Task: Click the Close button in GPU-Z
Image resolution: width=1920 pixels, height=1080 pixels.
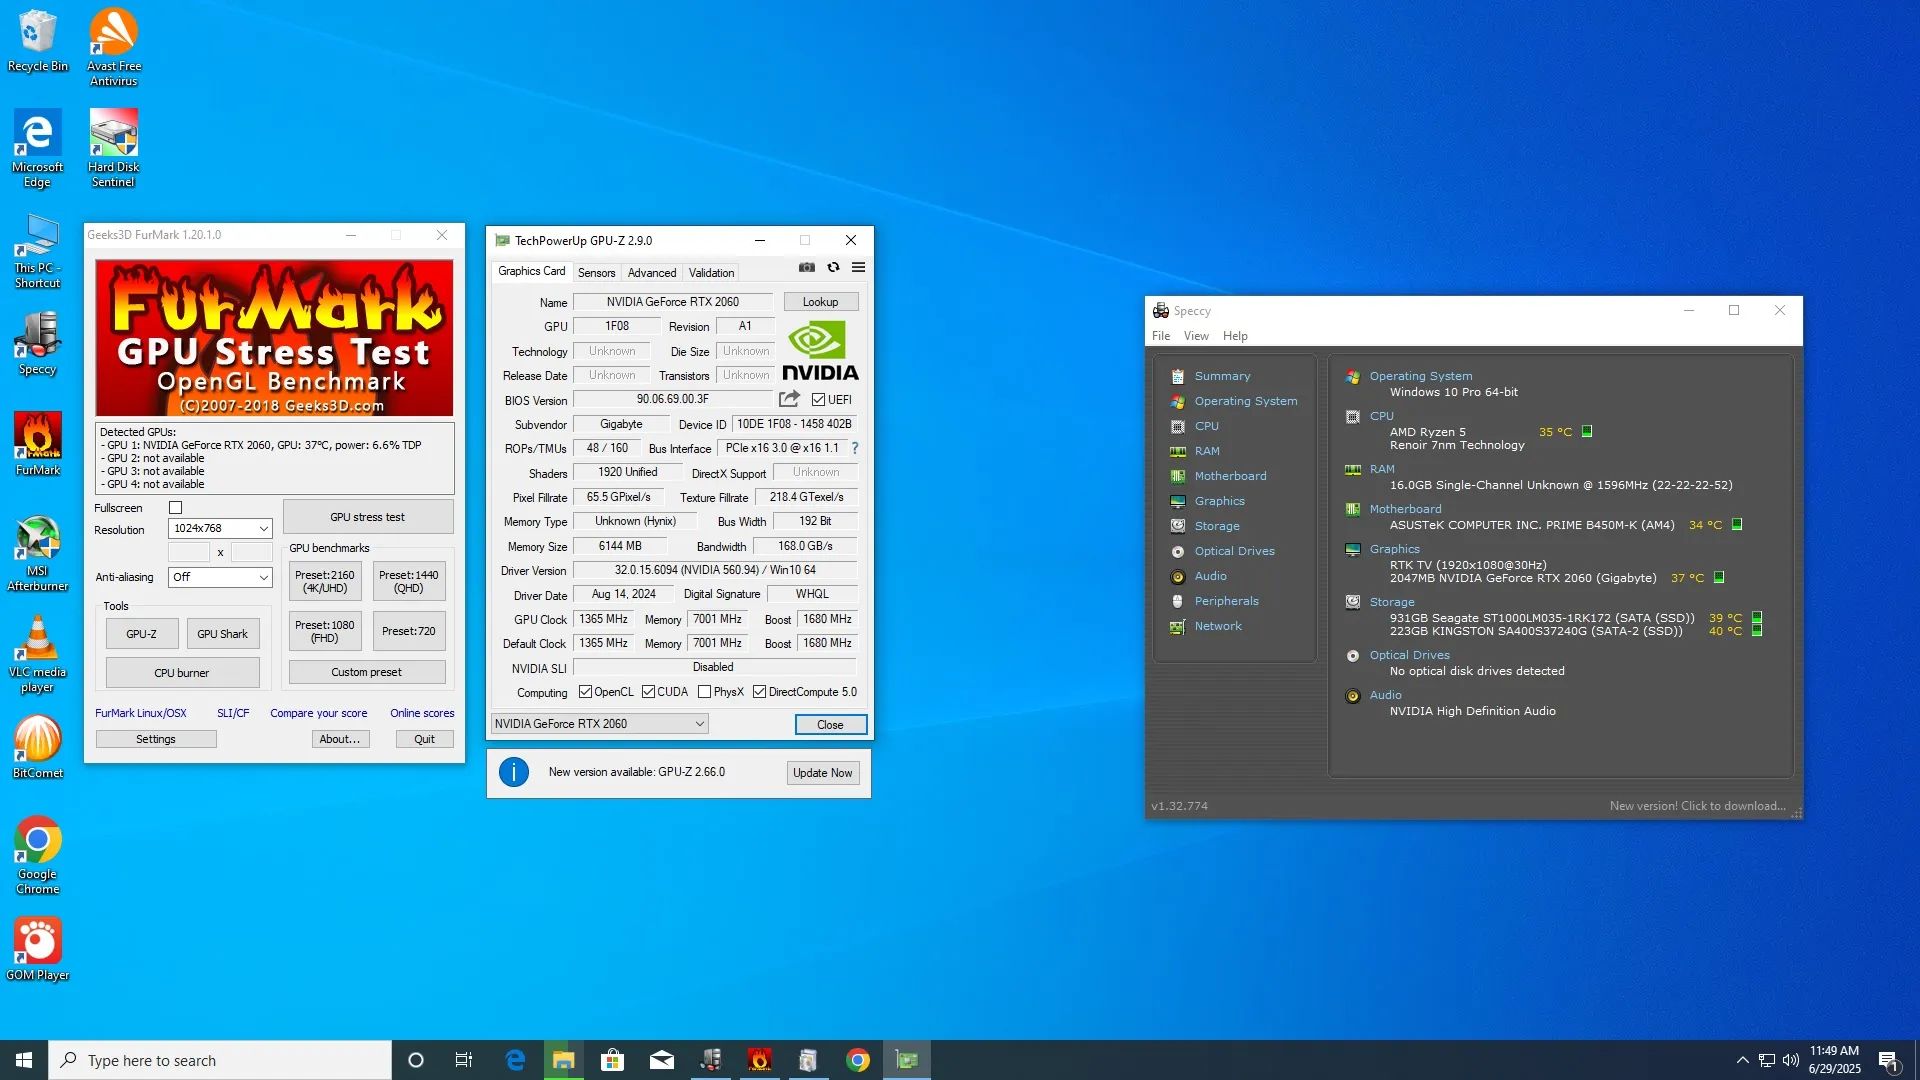Action: [830, 725]
